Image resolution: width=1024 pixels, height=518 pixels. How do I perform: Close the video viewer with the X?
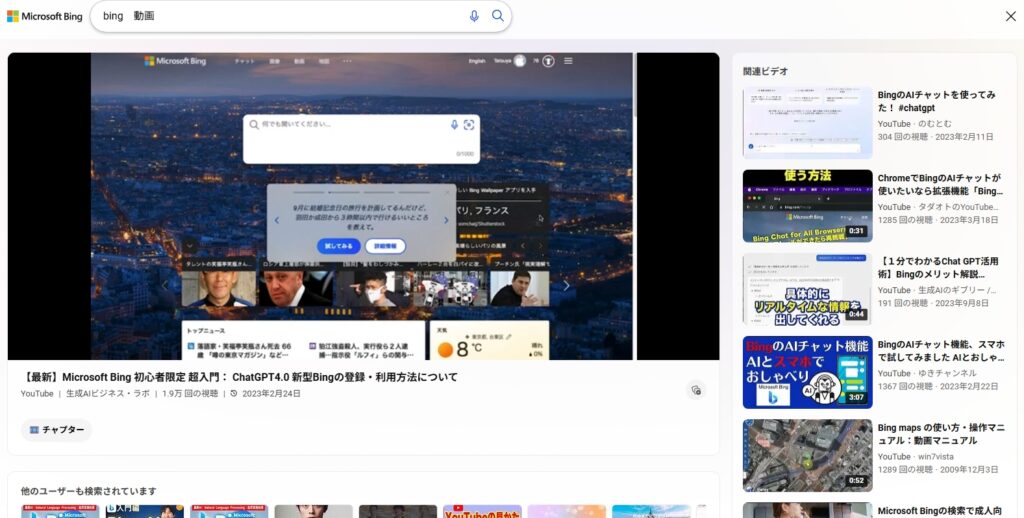tap(1010, 16)
